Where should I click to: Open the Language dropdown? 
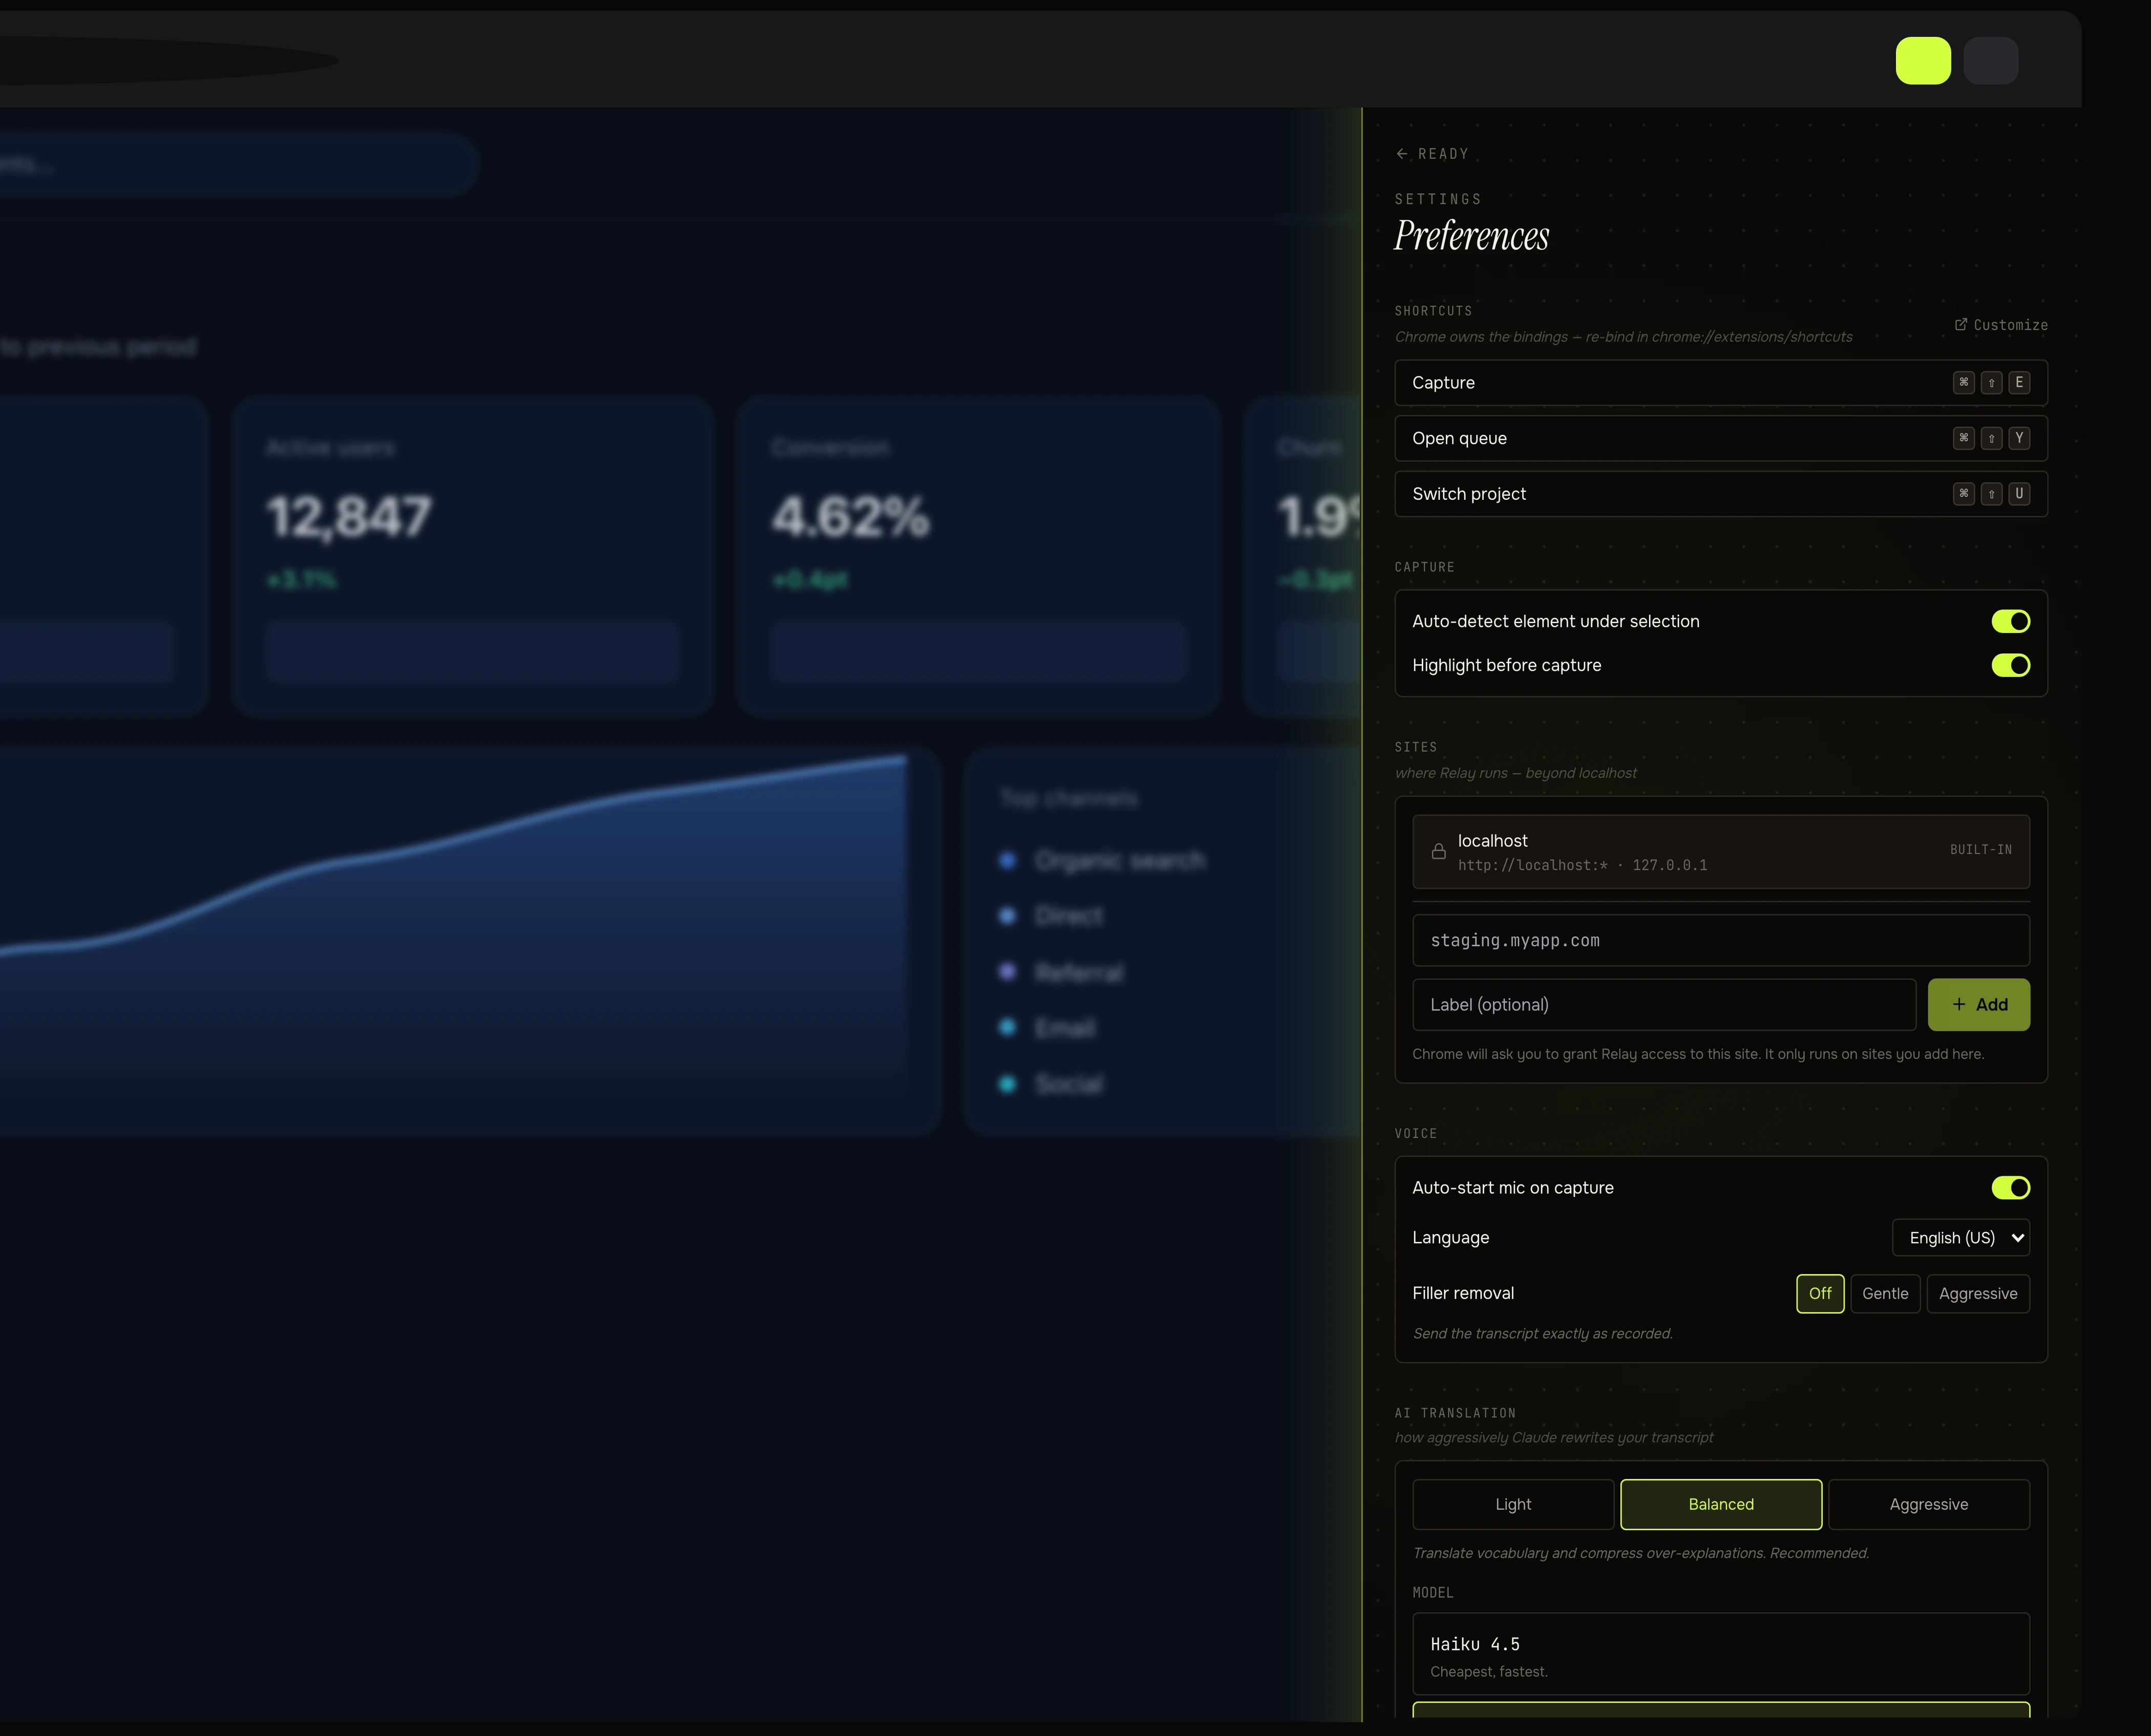1960,1238
